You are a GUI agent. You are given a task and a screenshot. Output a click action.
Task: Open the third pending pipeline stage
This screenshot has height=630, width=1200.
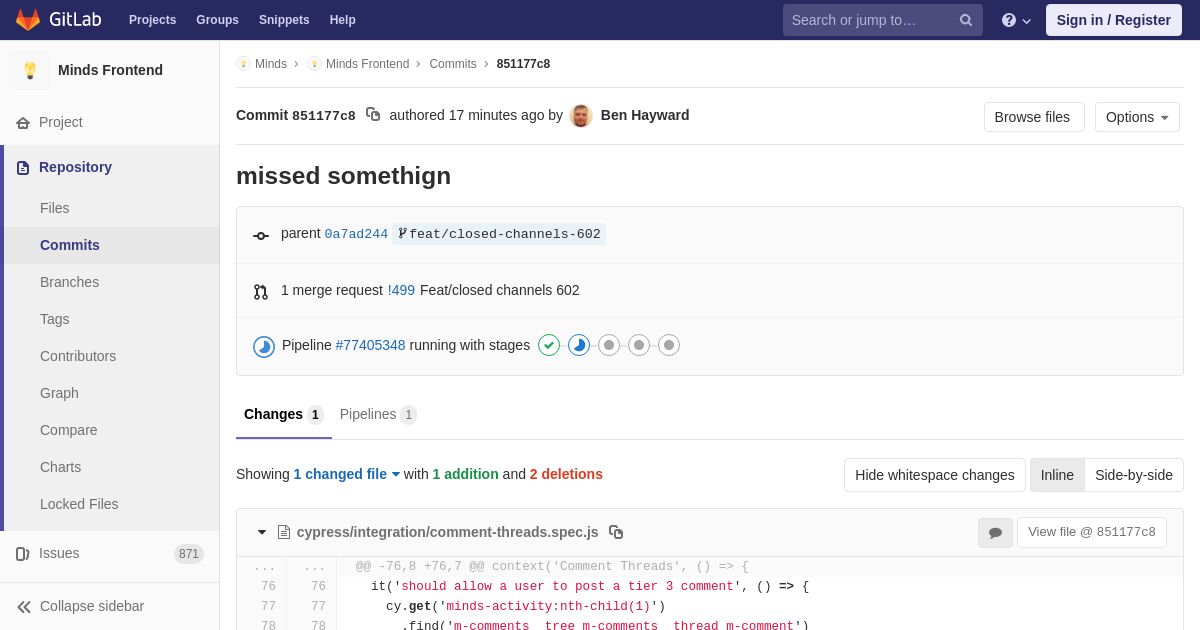click(x=609, y=345)
